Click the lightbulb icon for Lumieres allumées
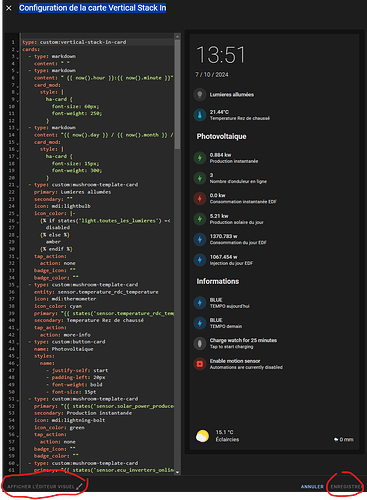 point(200,95)
